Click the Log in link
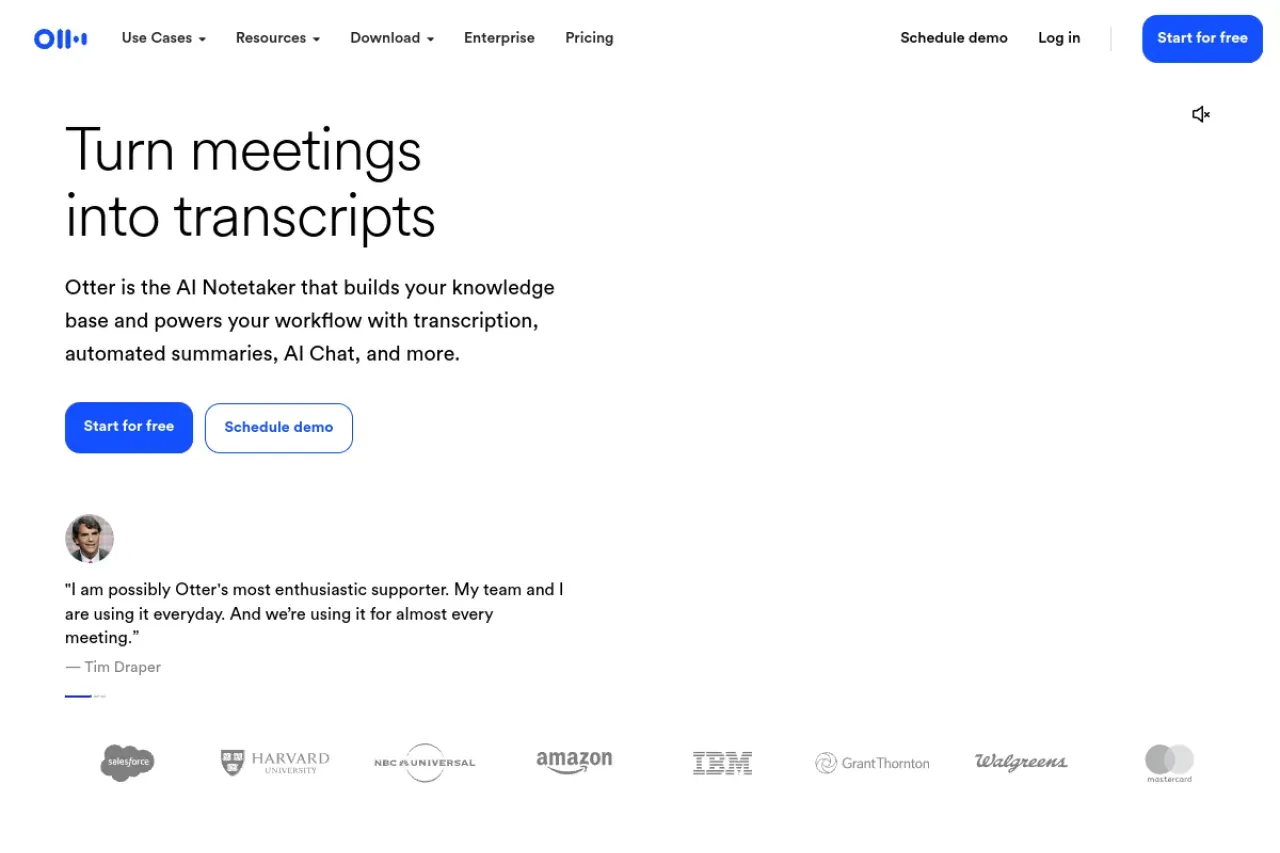 [x=1059, y=38]
